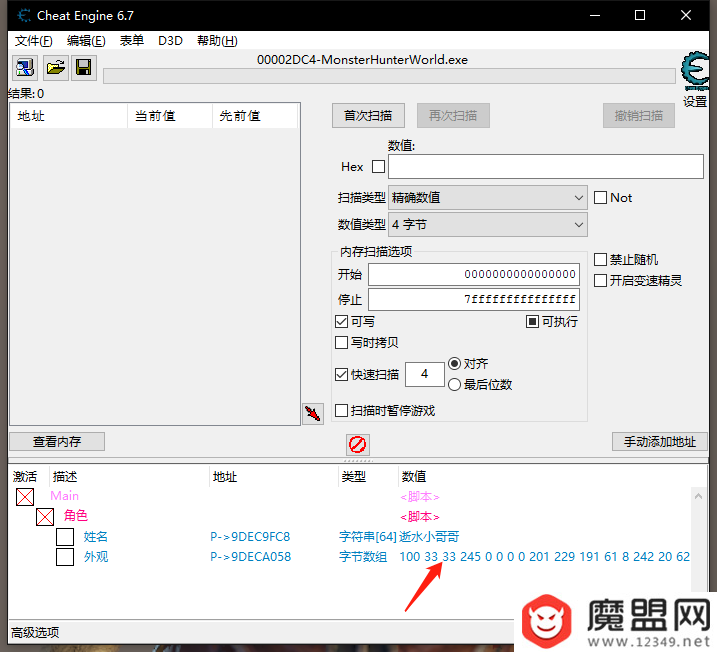Enable 开启变速精灵 checkbox

[600, 280]
